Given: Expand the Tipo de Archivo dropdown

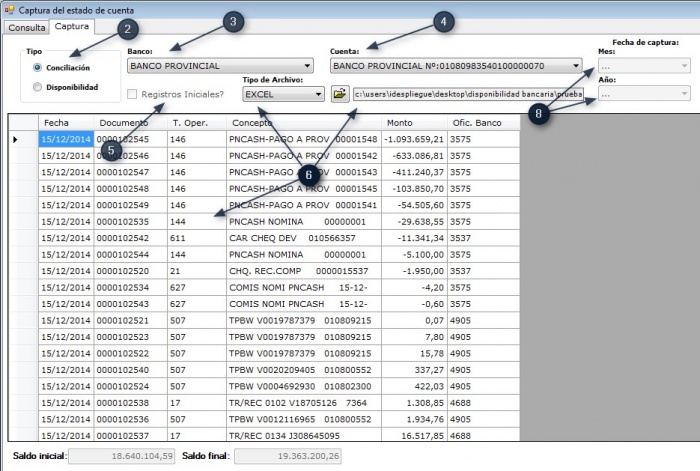Looking at the screenshot, I should click(283, 94).
